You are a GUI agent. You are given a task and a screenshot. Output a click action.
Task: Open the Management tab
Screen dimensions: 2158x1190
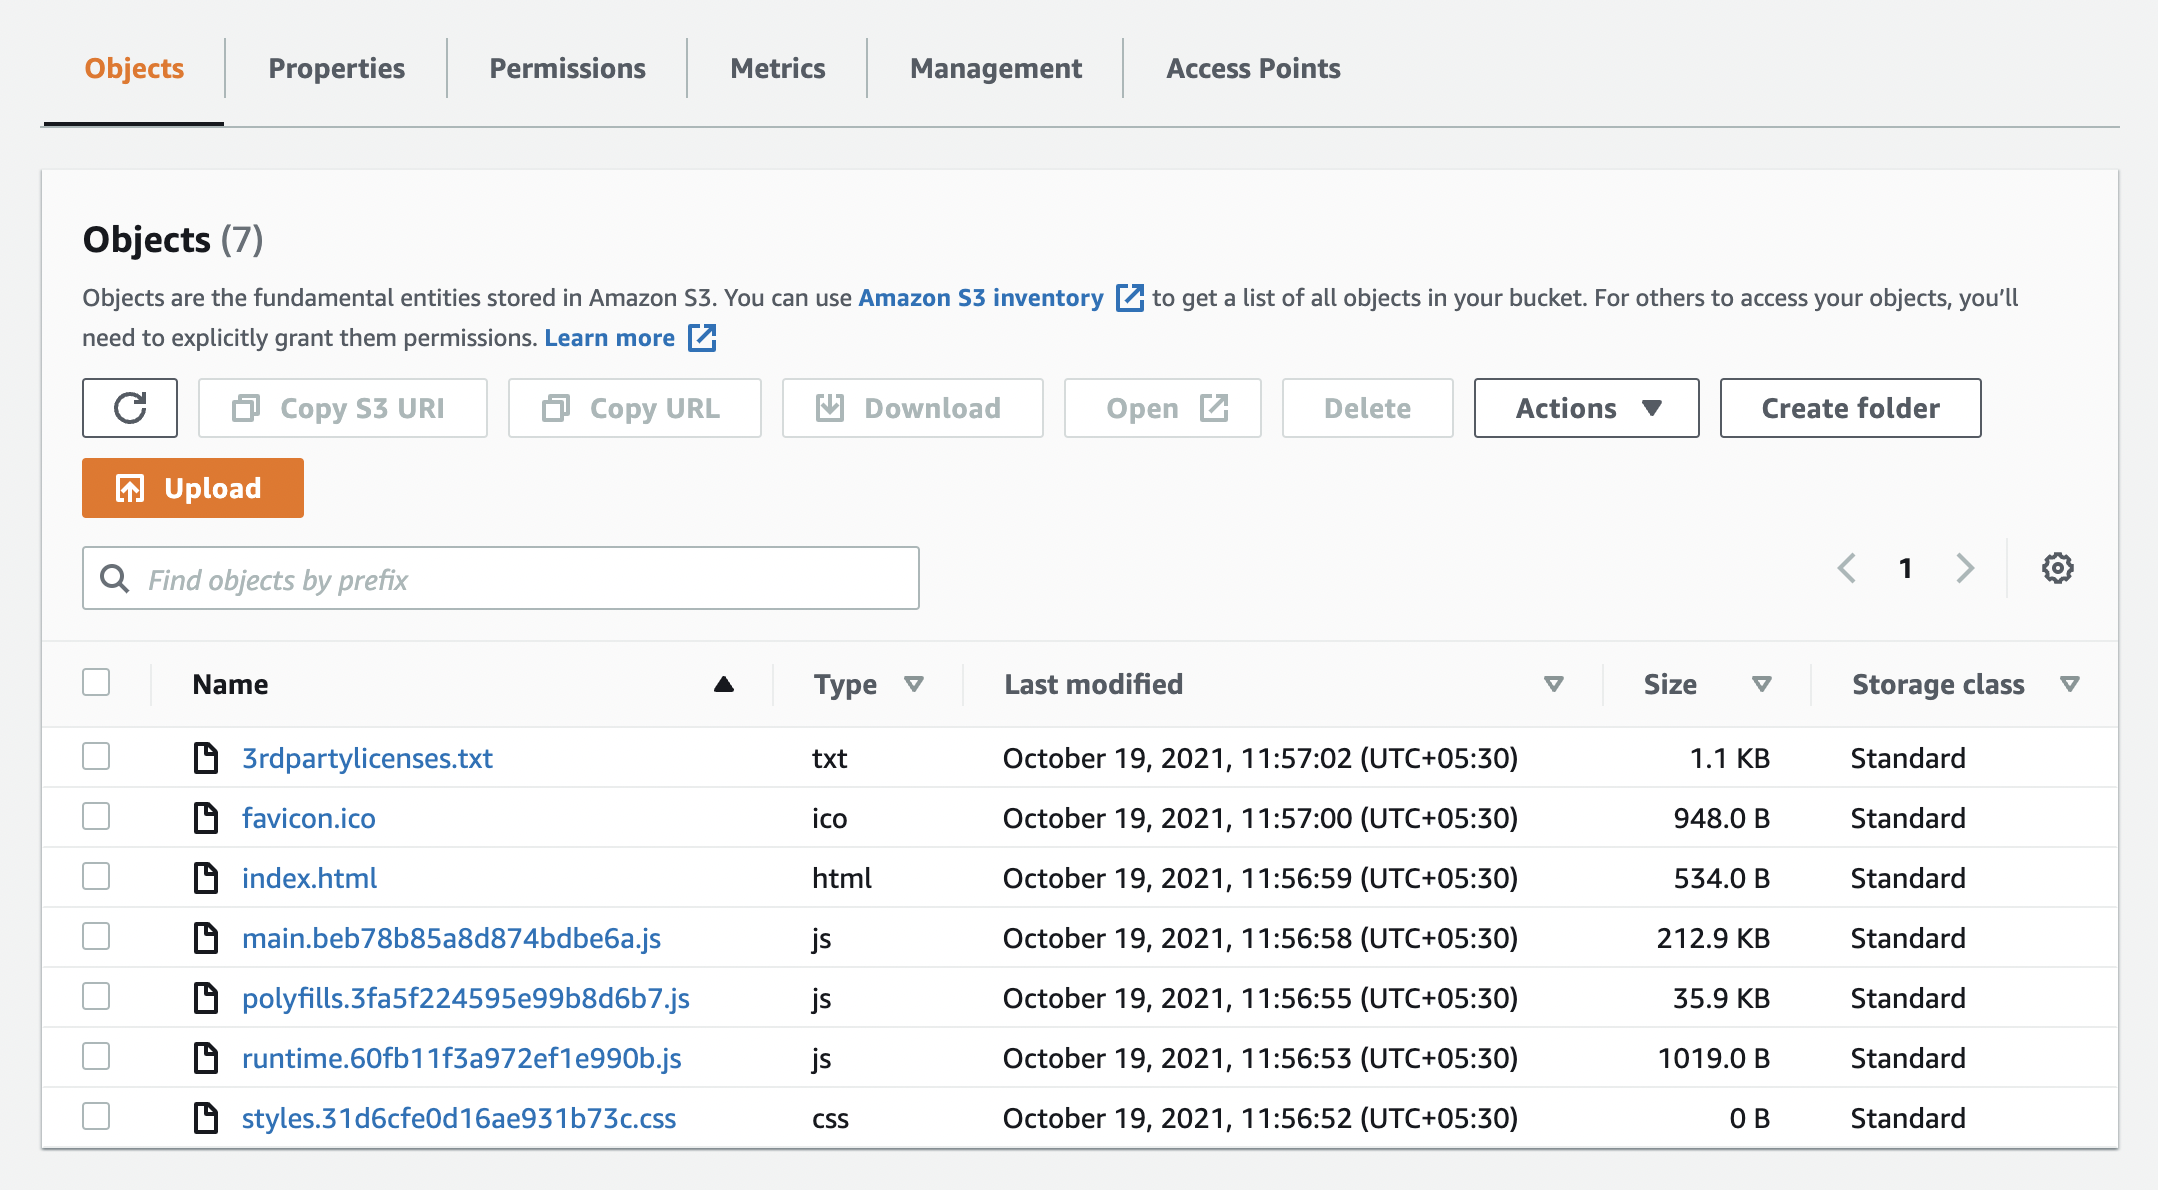pyautogui.click(x=995, y=68)
